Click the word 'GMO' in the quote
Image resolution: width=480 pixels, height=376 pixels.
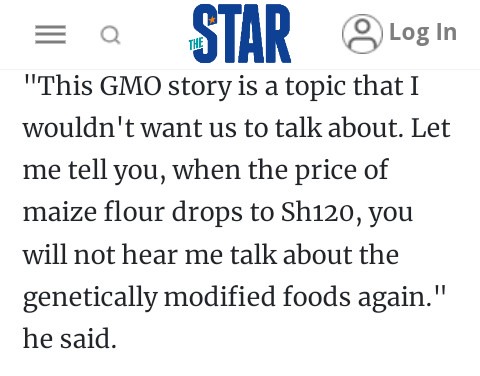(130, 86)
